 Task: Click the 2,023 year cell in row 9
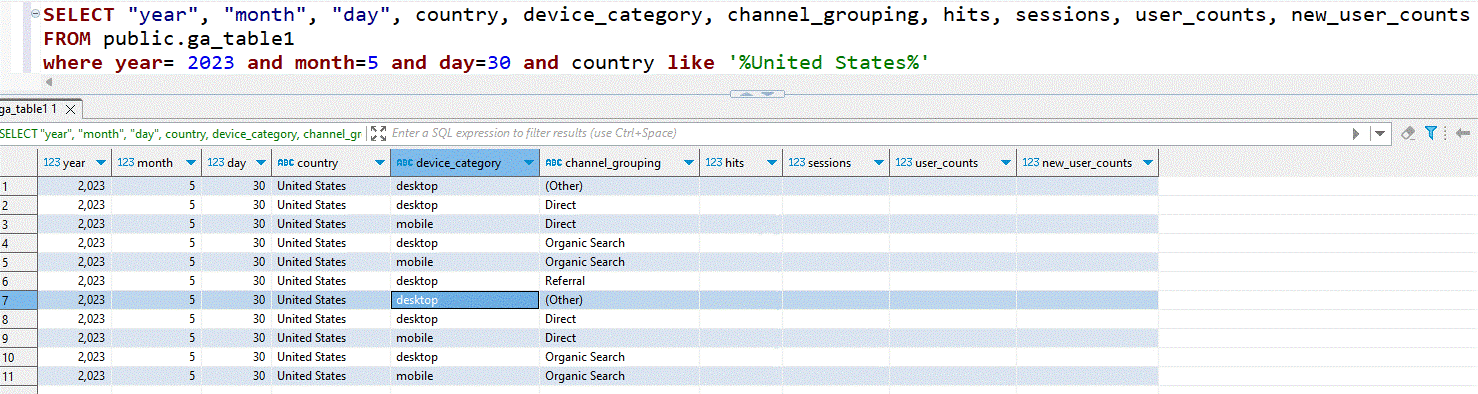[74, 338]
